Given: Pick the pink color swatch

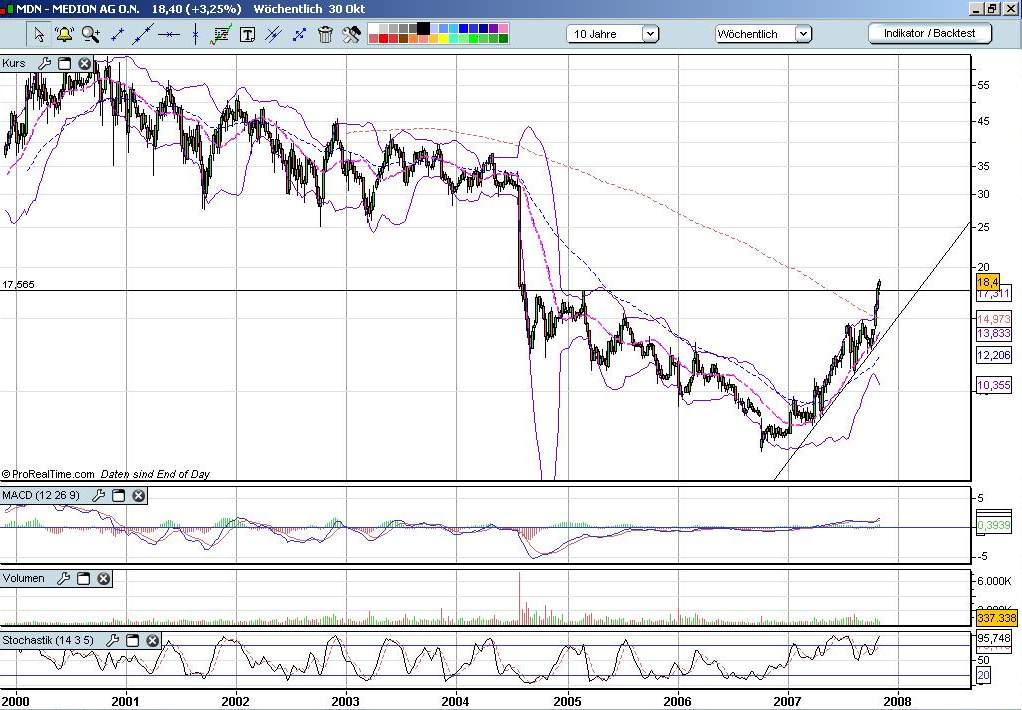Looking at the screenshot, I should 503,28.
